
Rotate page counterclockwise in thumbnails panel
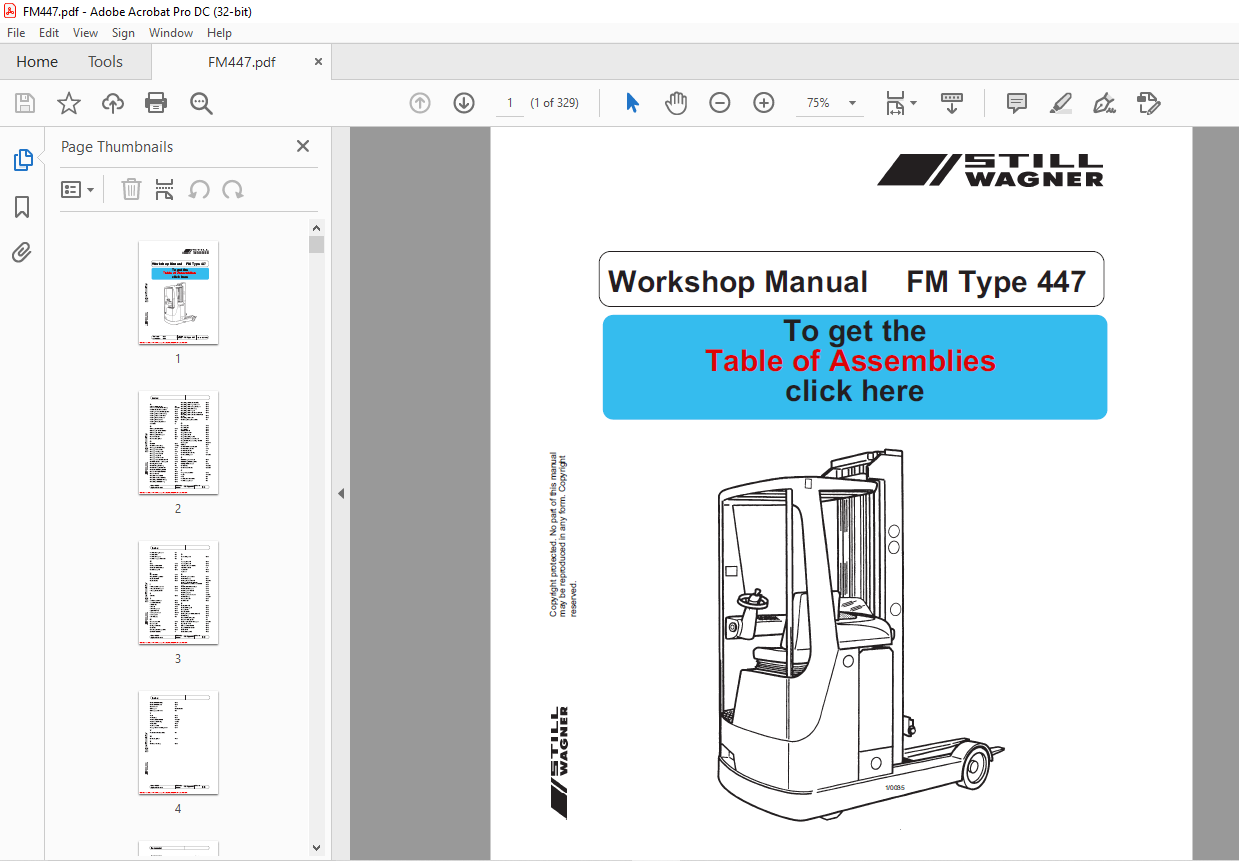pyautogui.click(x=199, y=189)
